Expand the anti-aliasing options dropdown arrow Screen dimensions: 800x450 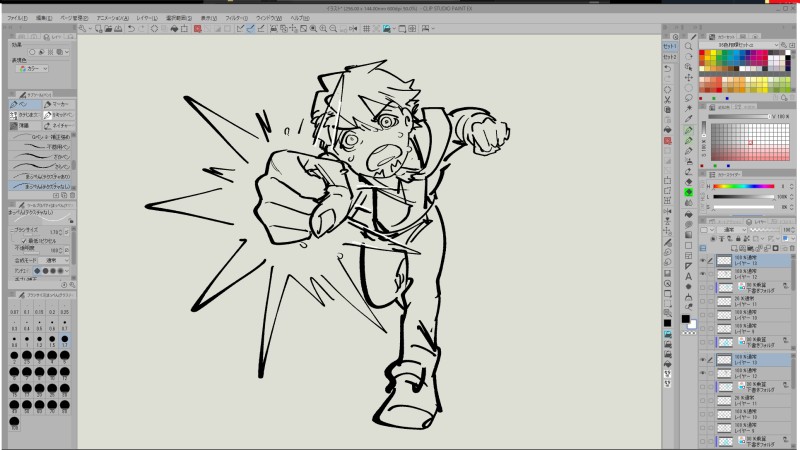click(x=67, y=271)
